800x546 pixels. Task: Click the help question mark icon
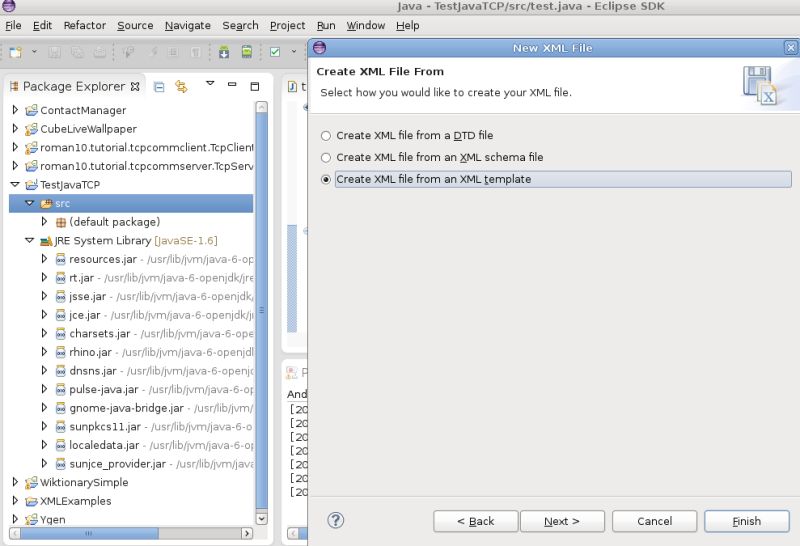[x=335, y=520]
